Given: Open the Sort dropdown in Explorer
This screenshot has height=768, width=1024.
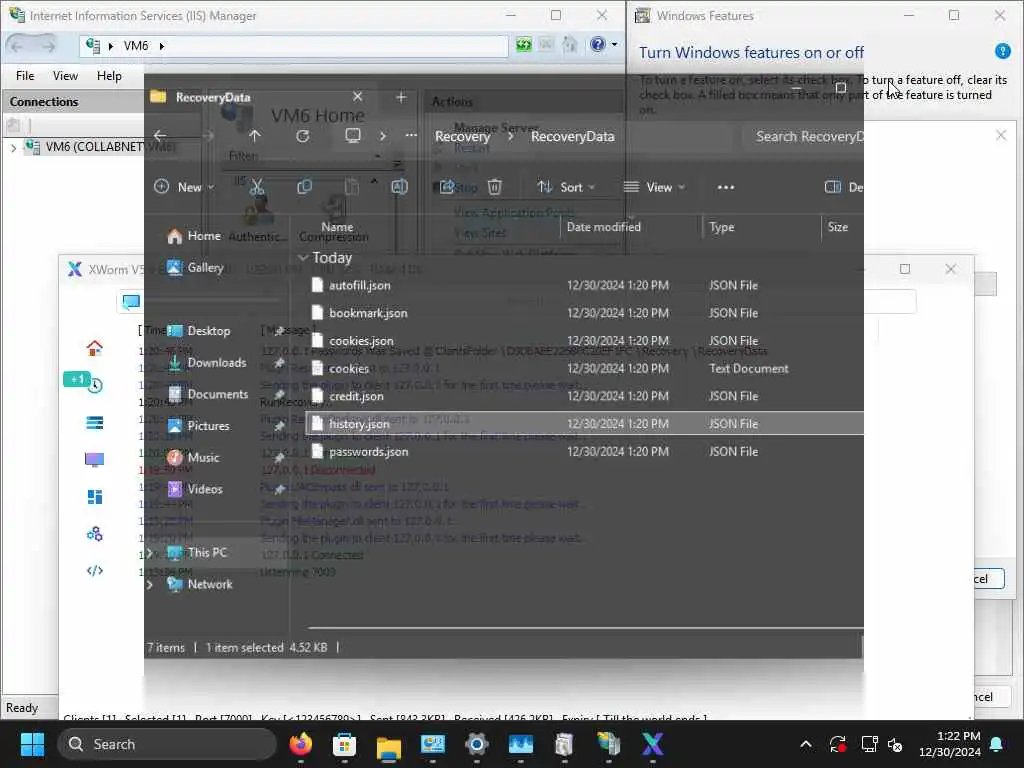Looking at the screenshot, I should (x=566, y=187).
